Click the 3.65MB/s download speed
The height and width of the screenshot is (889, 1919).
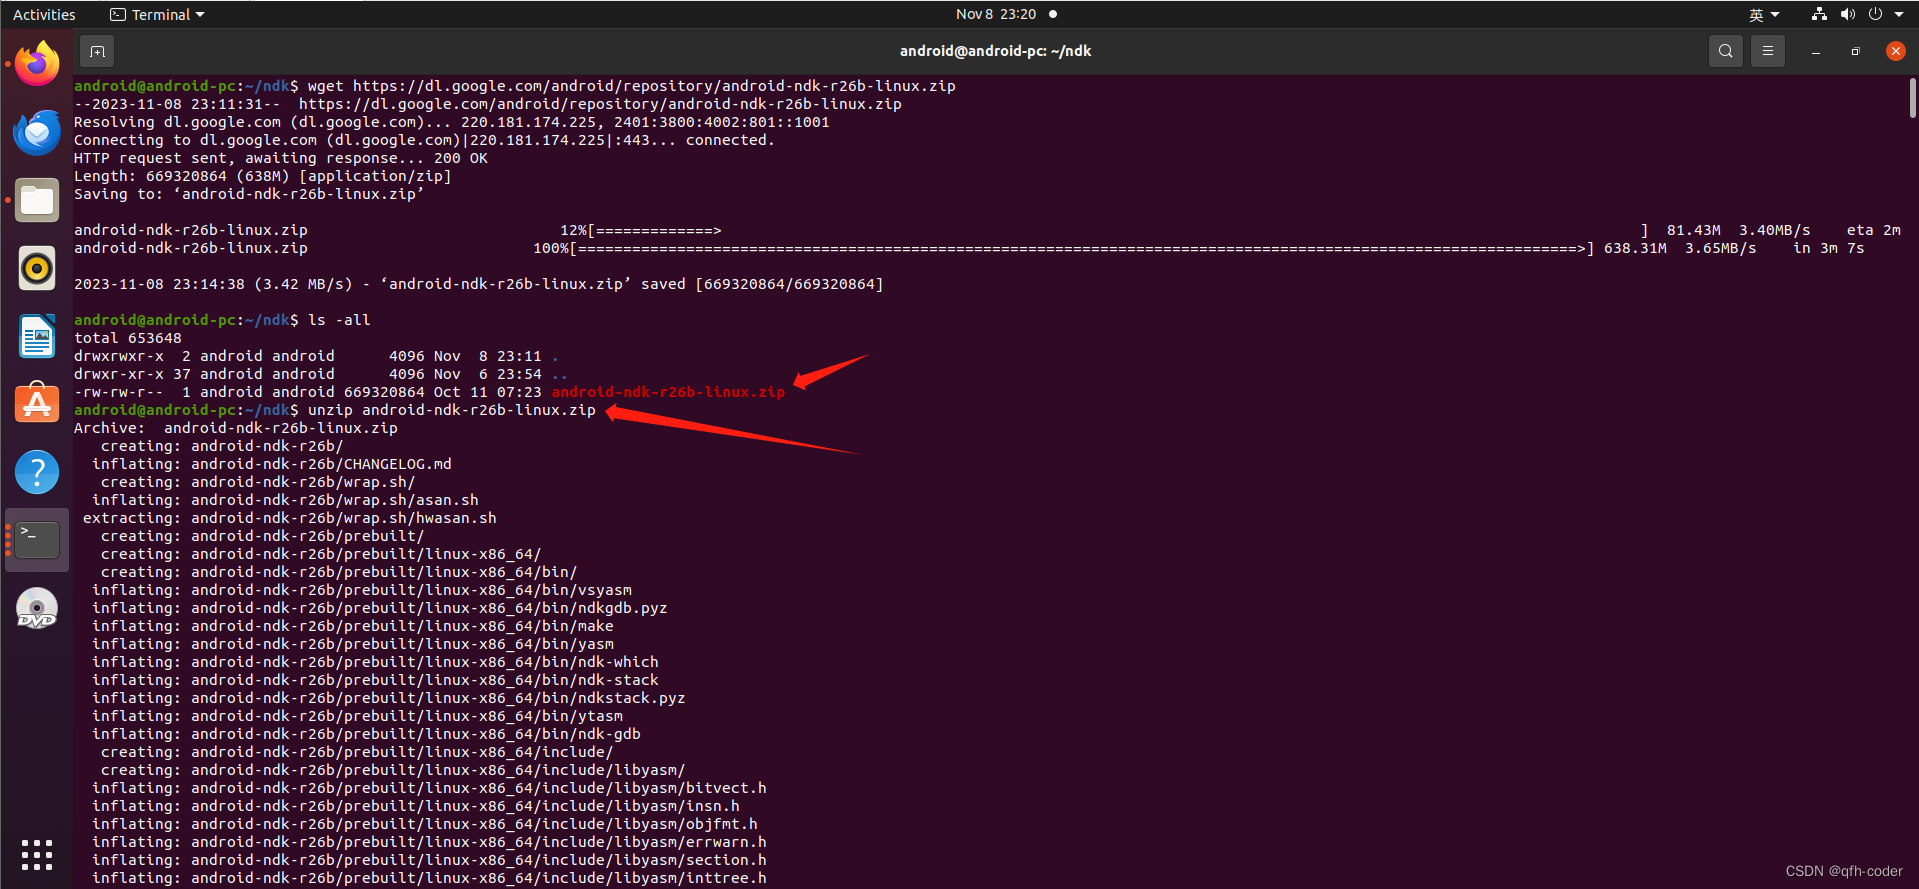coord(1720,248)
